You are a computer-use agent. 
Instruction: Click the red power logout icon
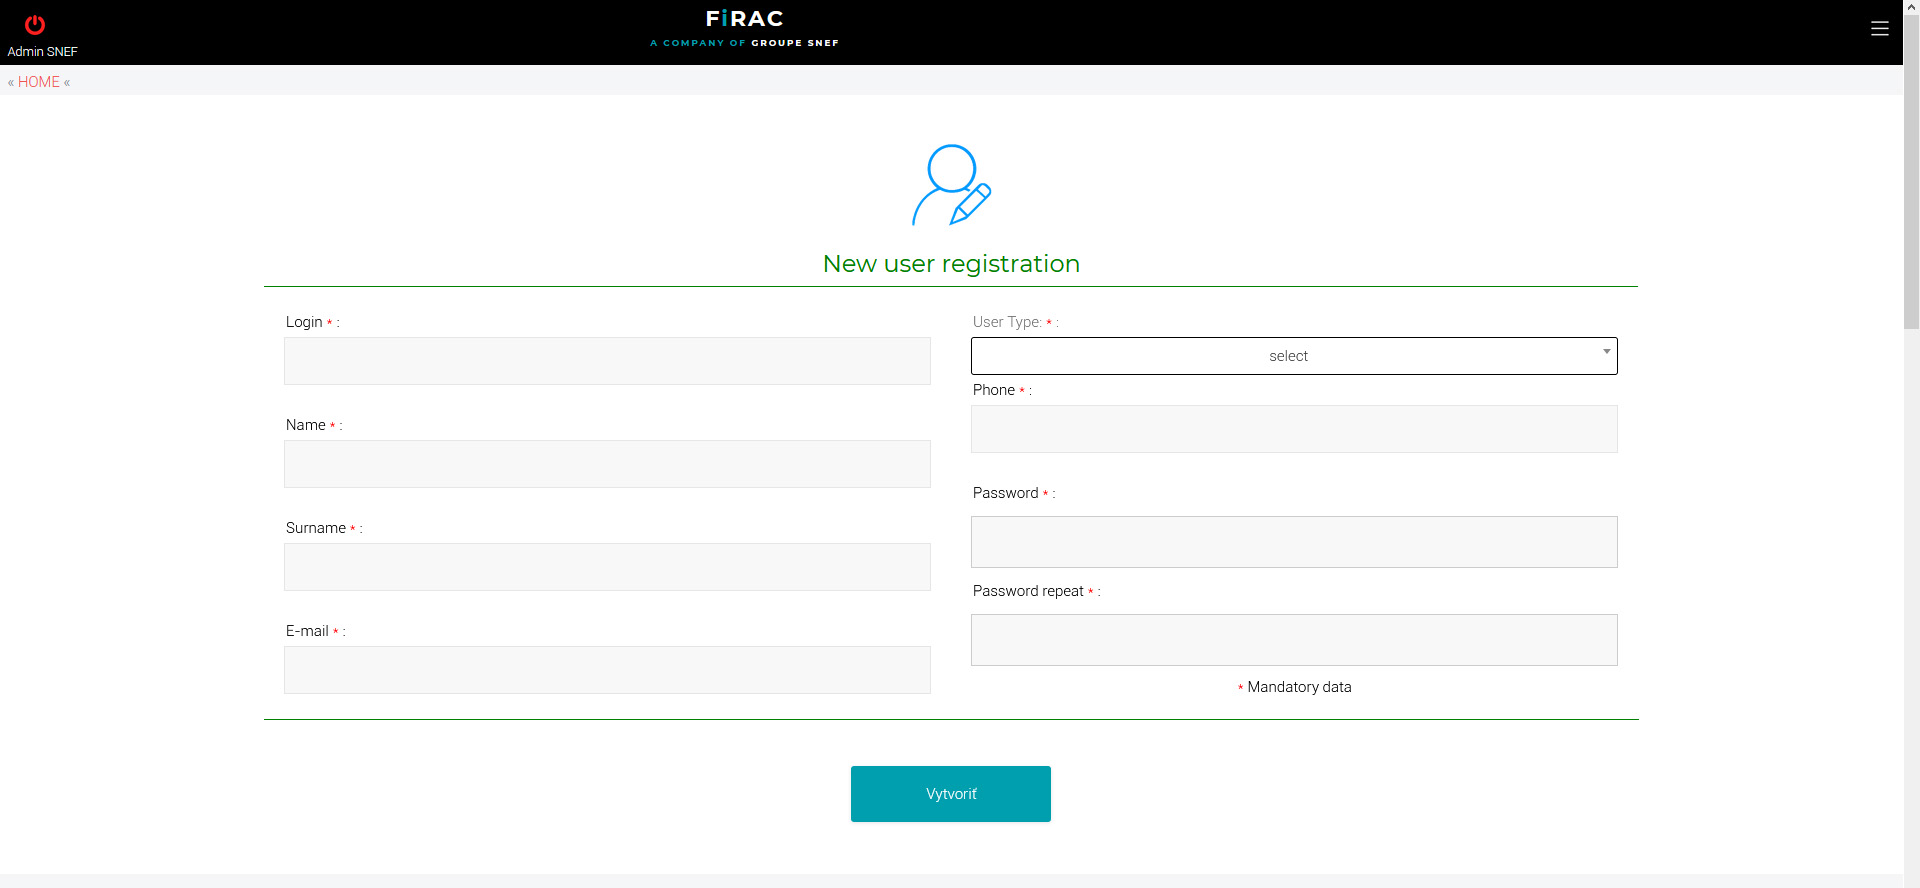(35, 25)
